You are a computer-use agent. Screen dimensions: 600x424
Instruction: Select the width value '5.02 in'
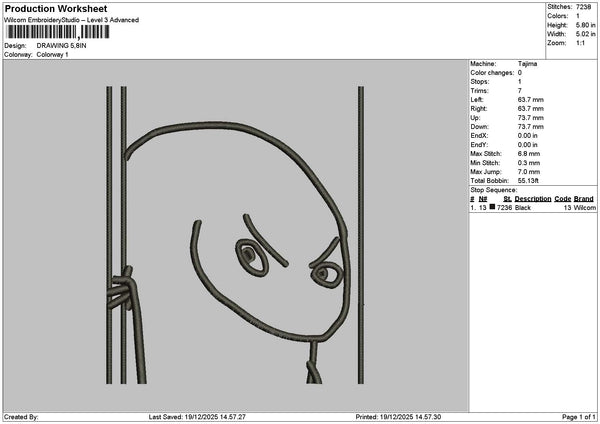click(585, 34)
